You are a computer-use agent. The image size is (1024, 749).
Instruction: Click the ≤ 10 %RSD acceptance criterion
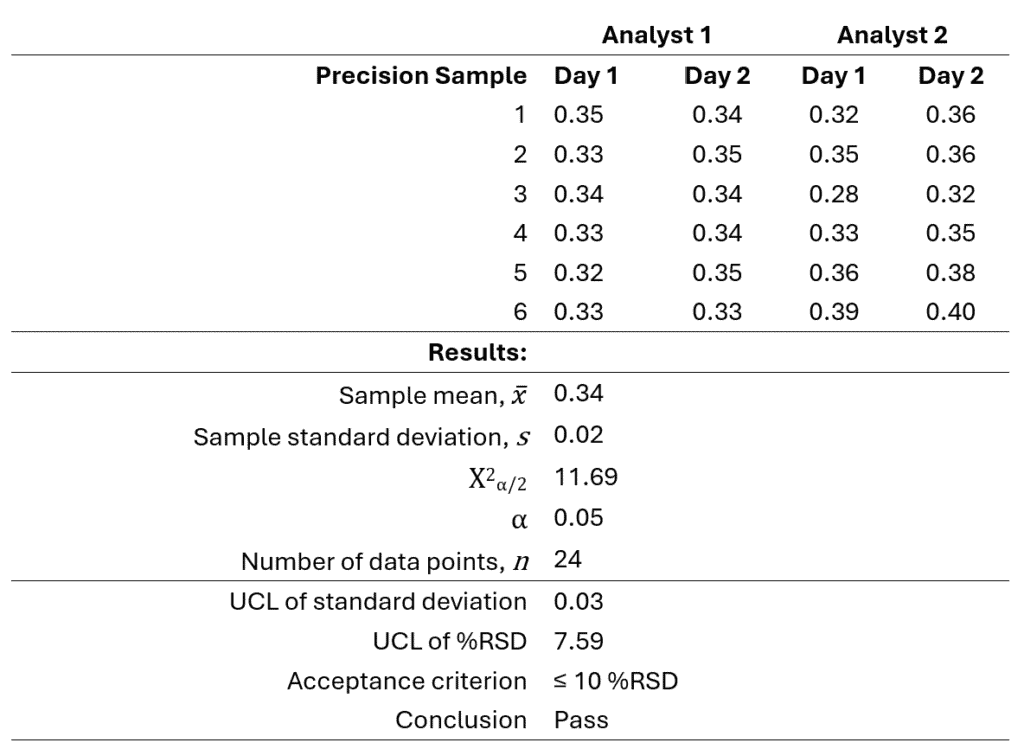pos(616,681)
